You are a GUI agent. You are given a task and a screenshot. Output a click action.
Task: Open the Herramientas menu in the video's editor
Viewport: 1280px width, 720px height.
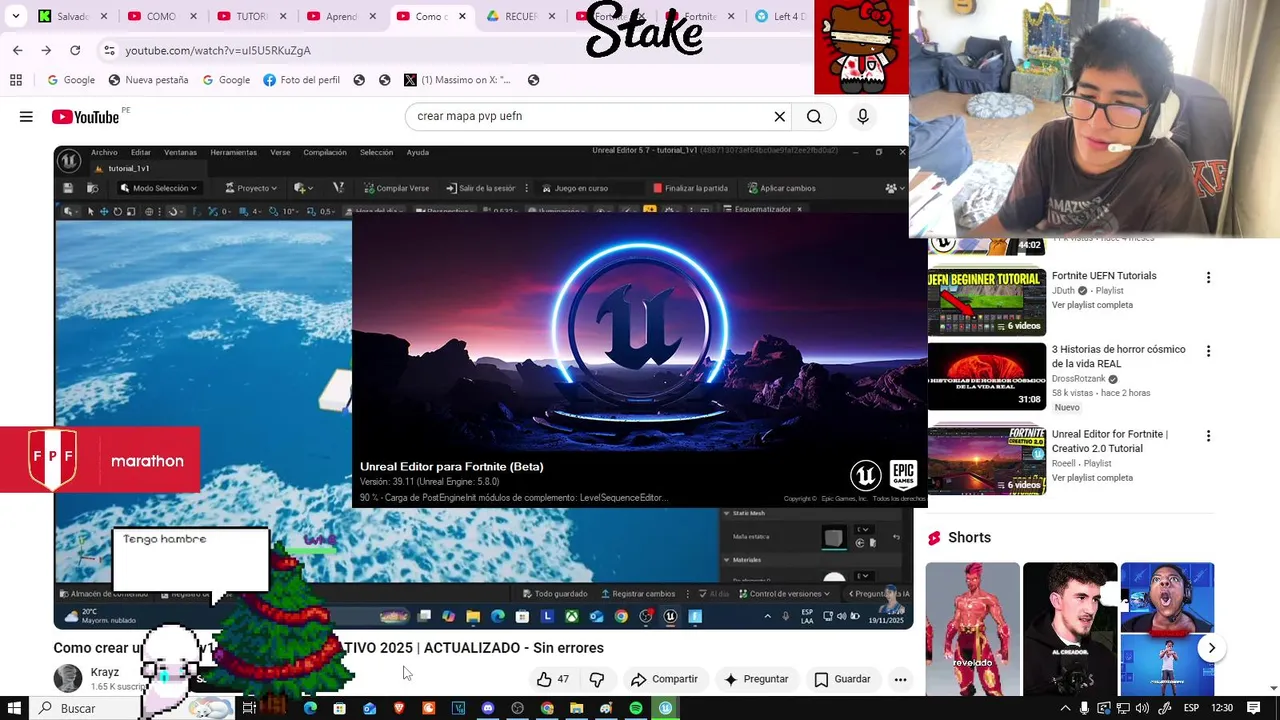[x=233, y=153]
